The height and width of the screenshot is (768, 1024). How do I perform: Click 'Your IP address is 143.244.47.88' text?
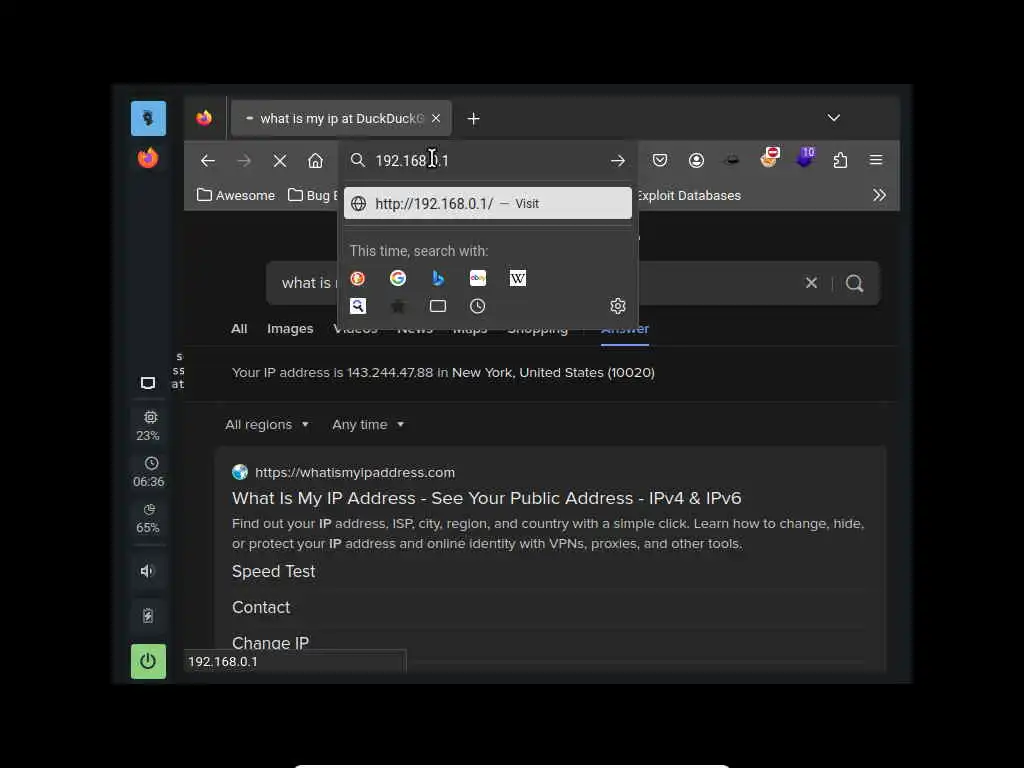(332, 373)
